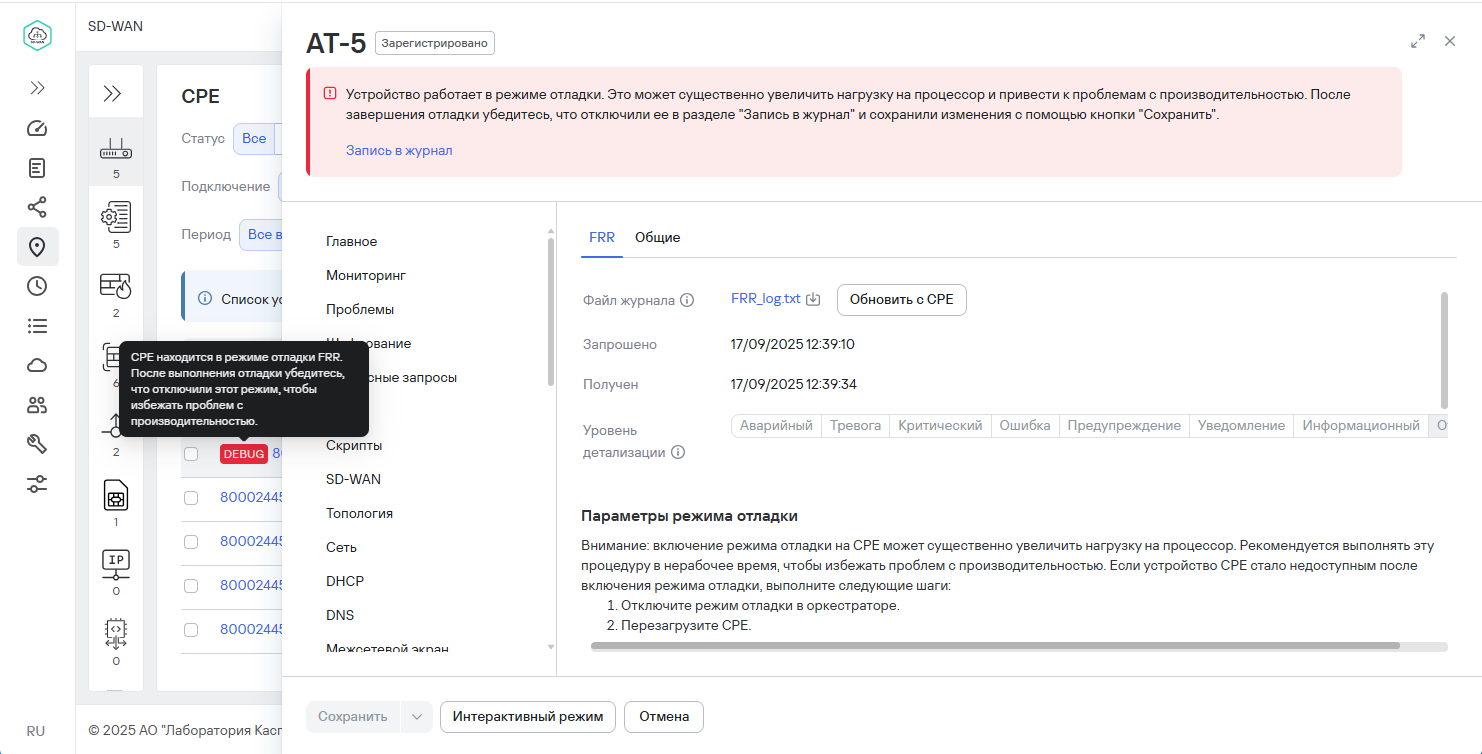Screen dimensions: 1482x754
Task: Select the Критический detail level
Action: coord(940,426)
